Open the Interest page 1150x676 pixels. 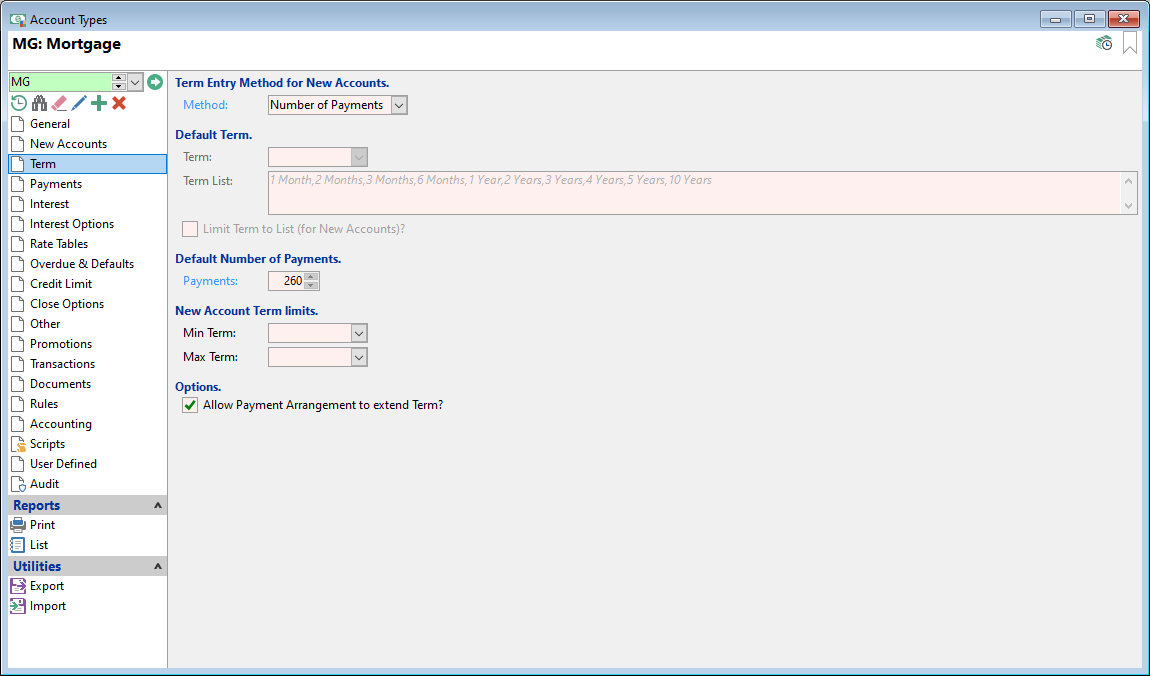click(87, 204)
